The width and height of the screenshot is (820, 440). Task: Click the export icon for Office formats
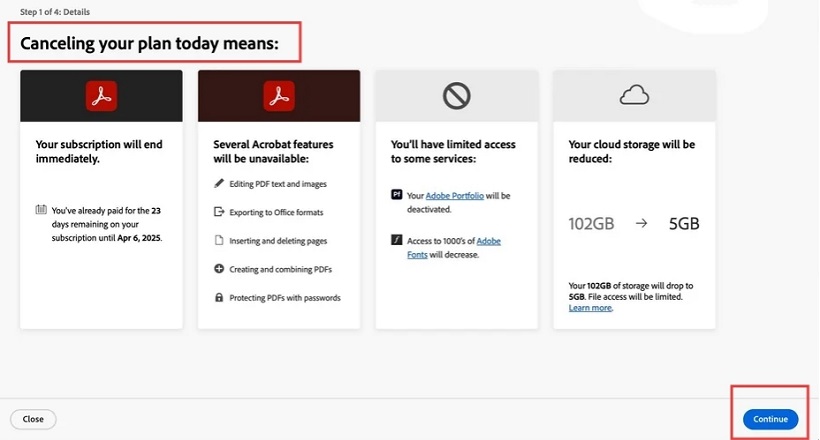pos(219,212)
